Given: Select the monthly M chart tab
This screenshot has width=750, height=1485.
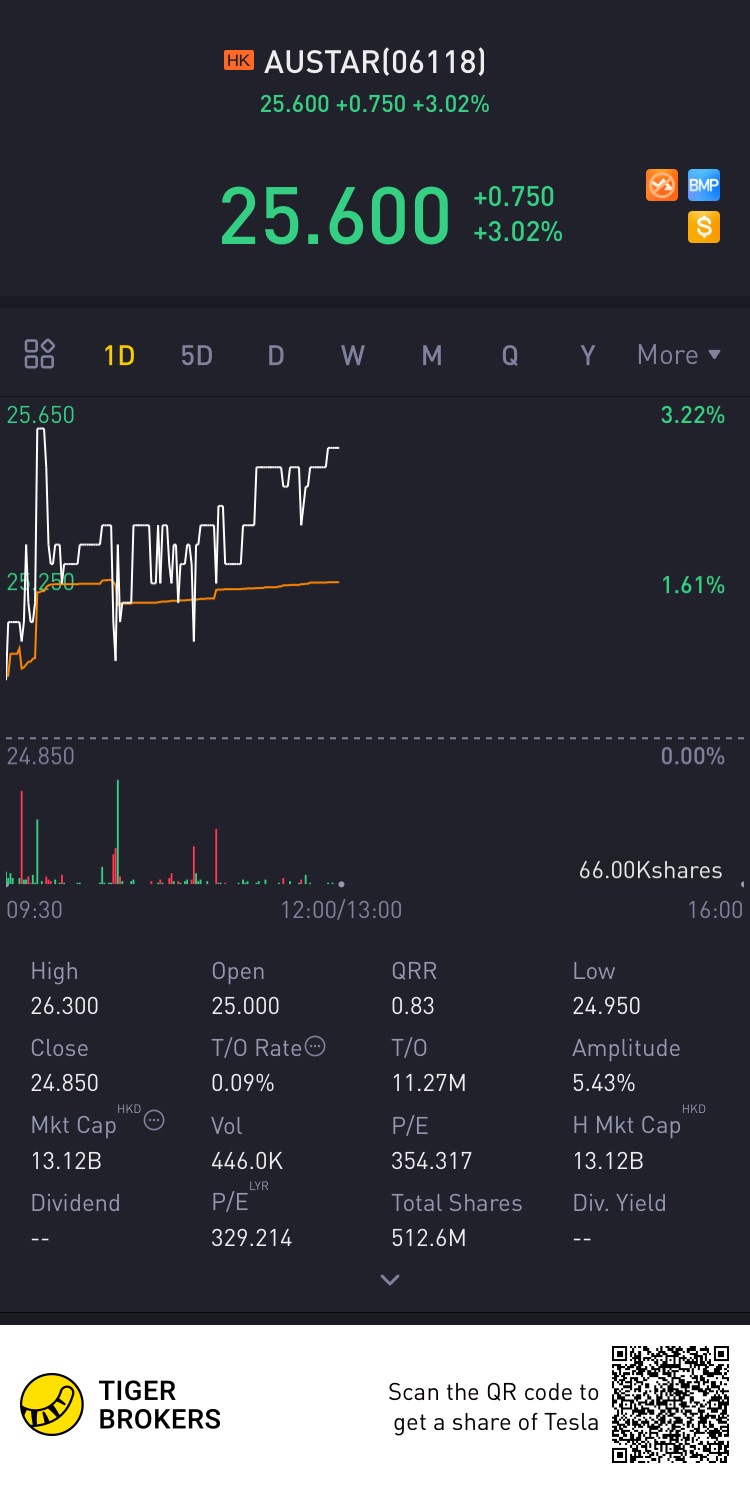Looking at the screenshot, I should click(x=431, y=355).
